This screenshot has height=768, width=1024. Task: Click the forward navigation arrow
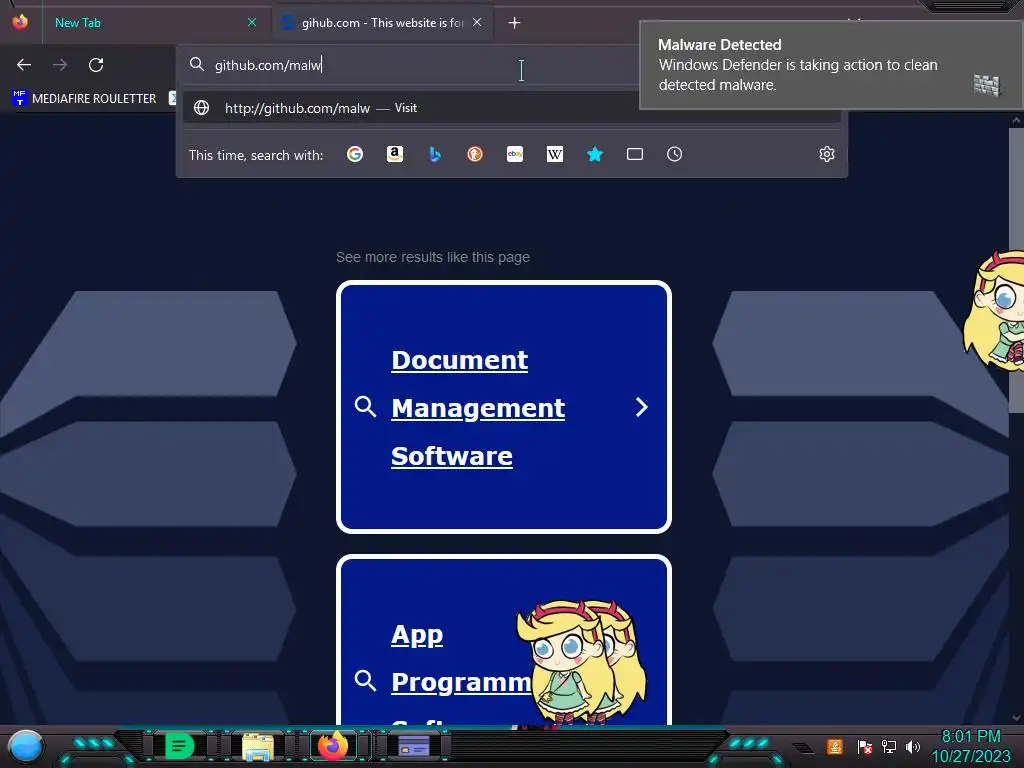tap(60, 65)
